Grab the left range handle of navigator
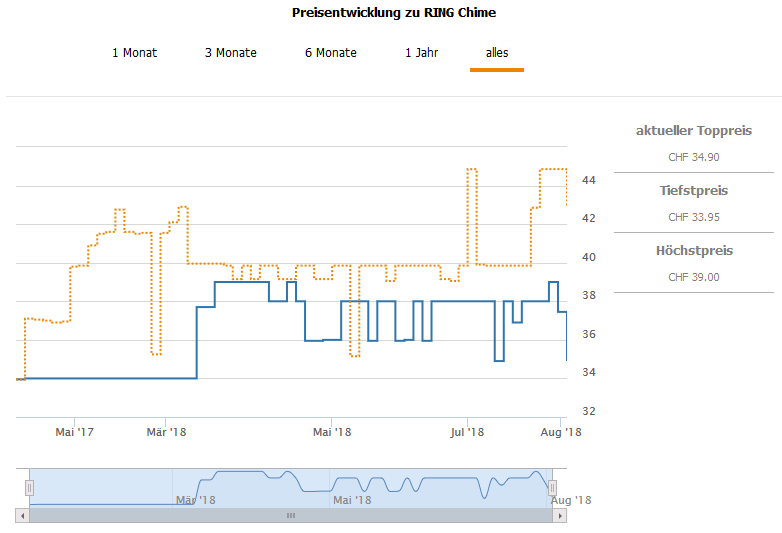The width and height of the screenshot is (782, 533). pos(29,488)
